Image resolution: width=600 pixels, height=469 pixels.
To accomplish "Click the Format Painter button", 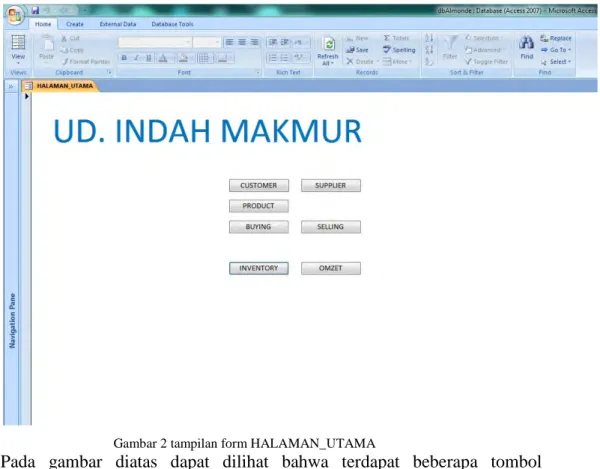I will tap(86, 61).
